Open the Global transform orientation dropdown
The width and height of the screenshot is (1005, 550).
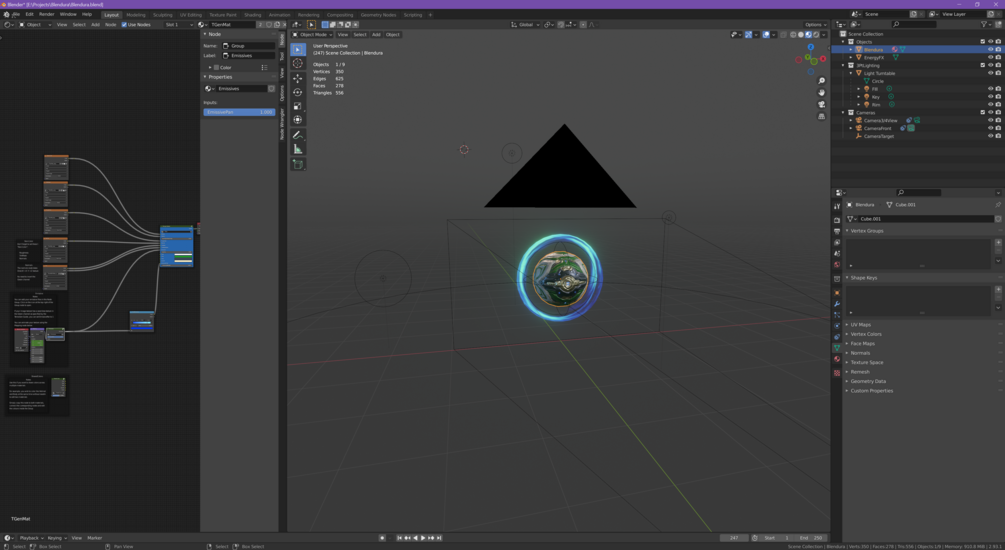526,24
